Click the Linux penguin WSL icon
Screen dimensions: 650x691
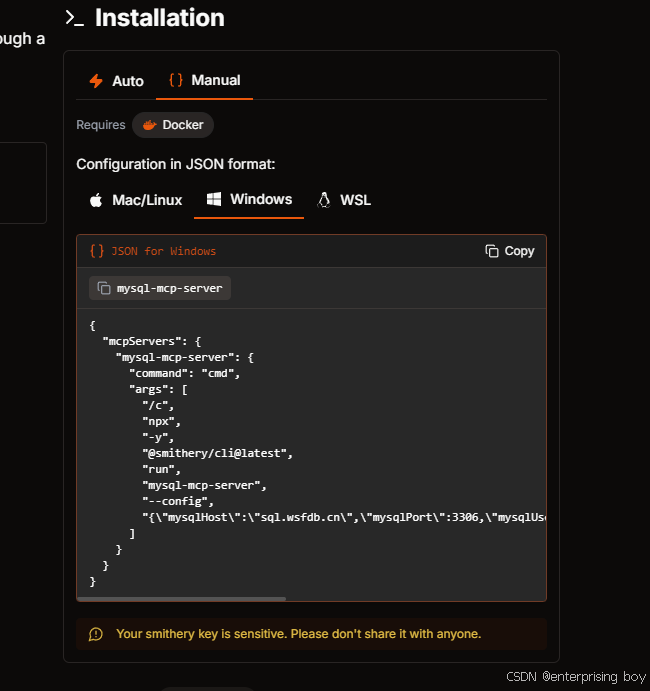(x=324, y=201)
